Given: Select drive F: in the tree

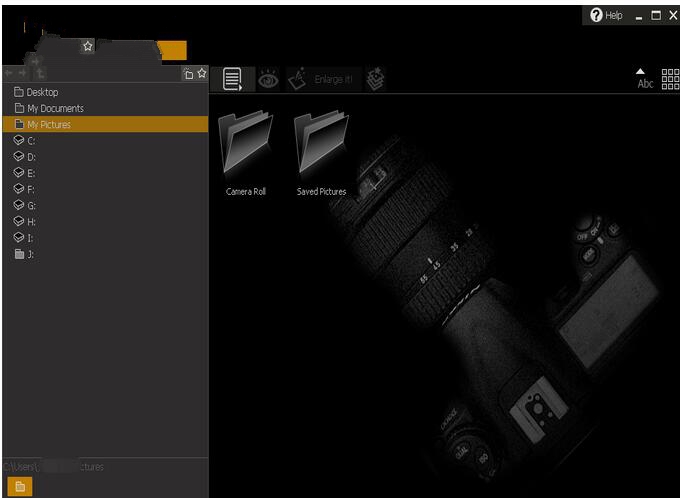Looking at the screenshot, I should 105,189.
